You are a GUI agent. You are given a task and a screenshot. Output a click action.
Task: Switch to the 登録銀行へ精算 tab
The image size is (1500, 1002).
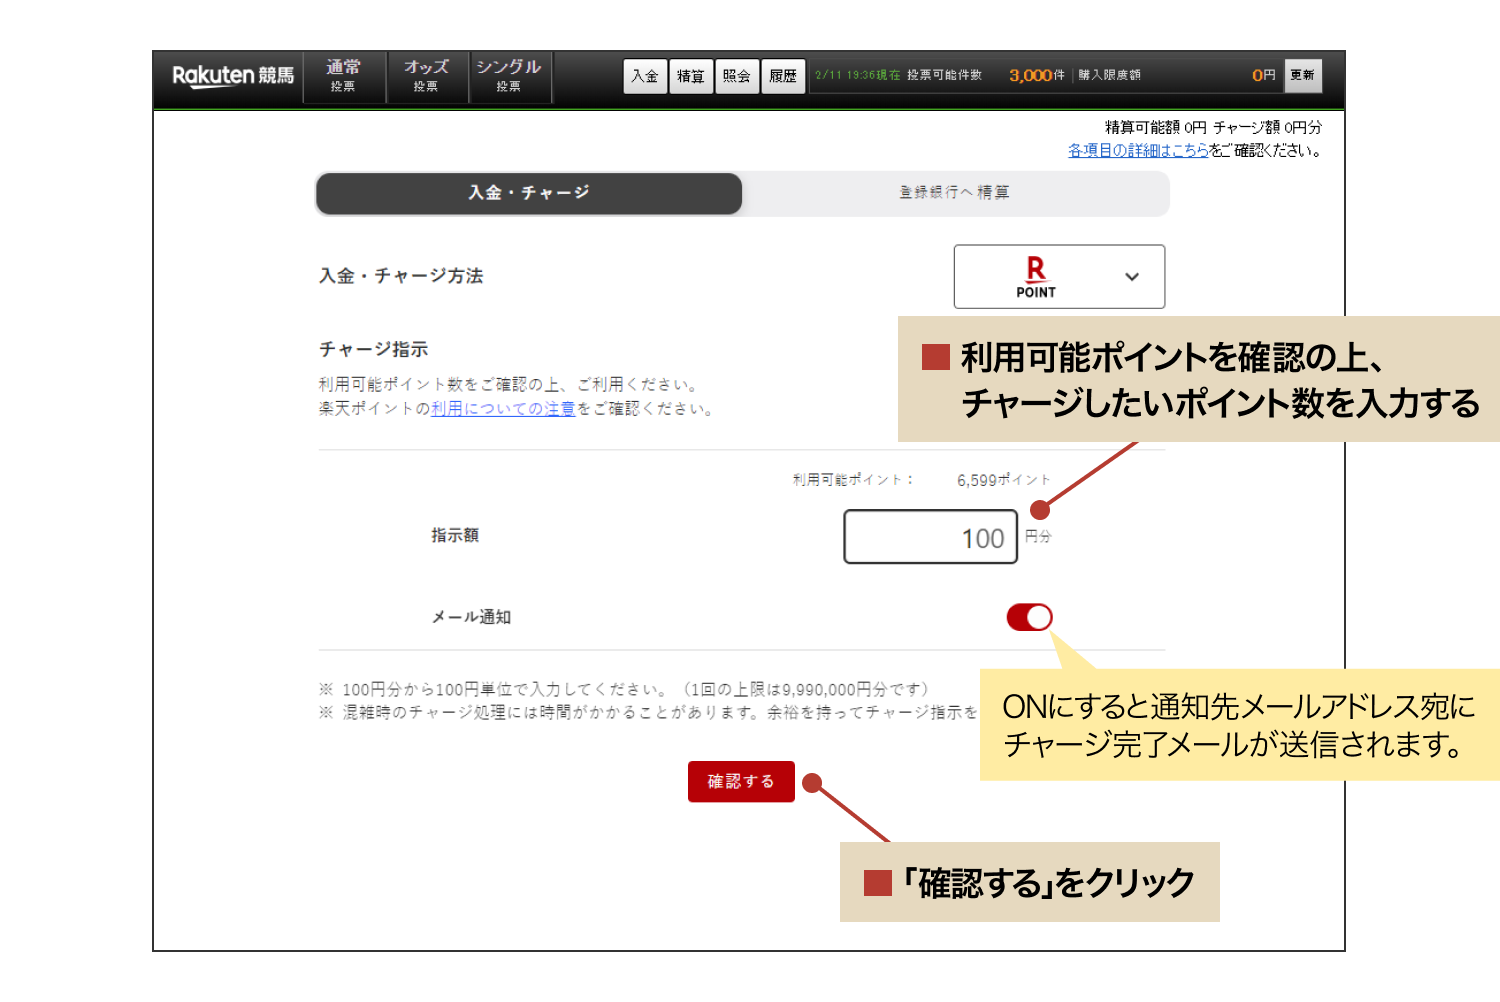tap(955, 192)
